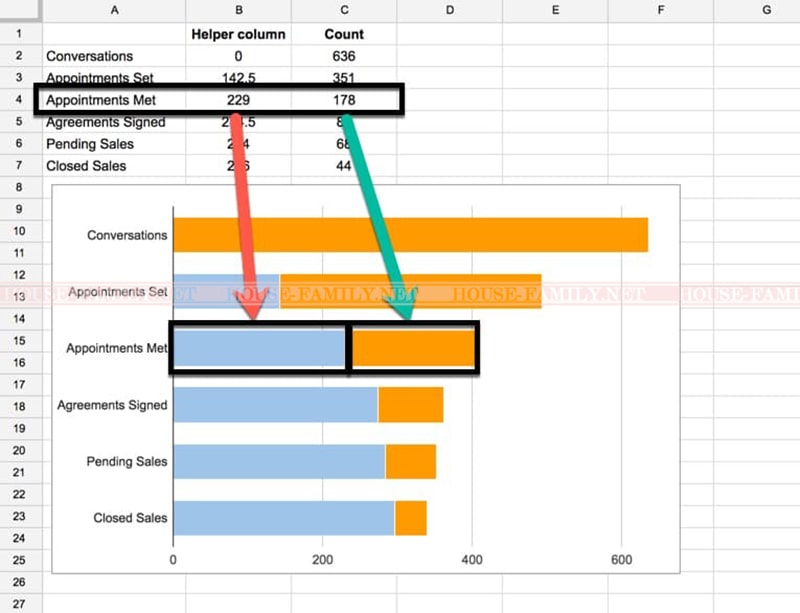The width and height of the screenshot is (800, 613).
Task: Click the blue Appointments Set helper bar
Action: coord(226,291)
